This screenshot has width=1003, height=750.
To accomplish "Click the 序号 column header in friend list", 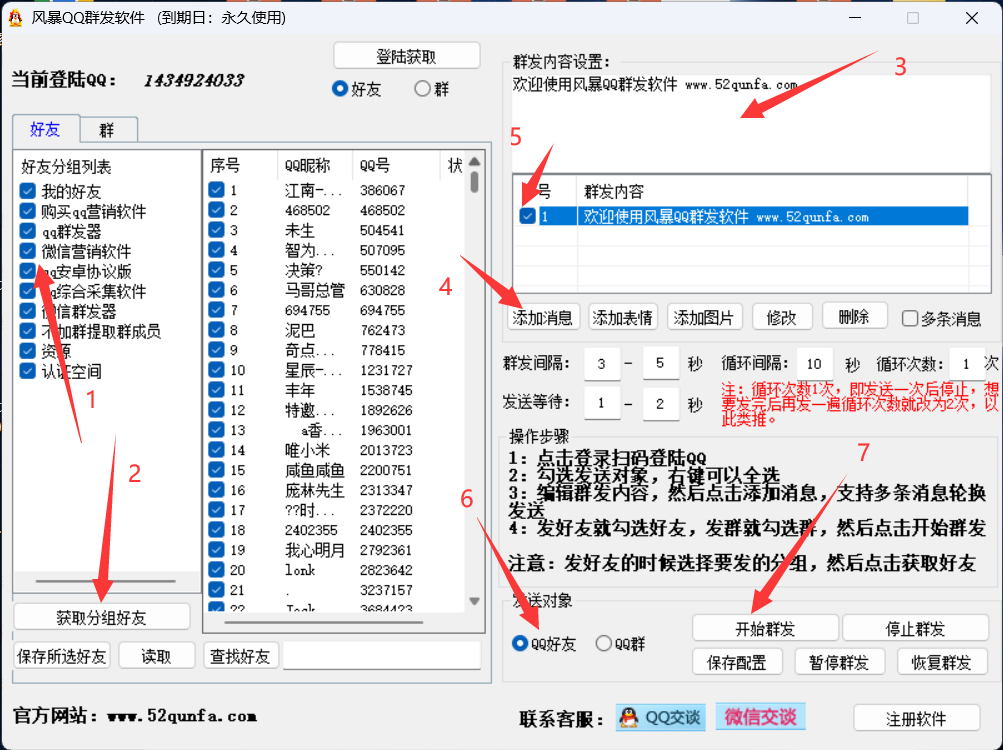I will tap(240, 166).
